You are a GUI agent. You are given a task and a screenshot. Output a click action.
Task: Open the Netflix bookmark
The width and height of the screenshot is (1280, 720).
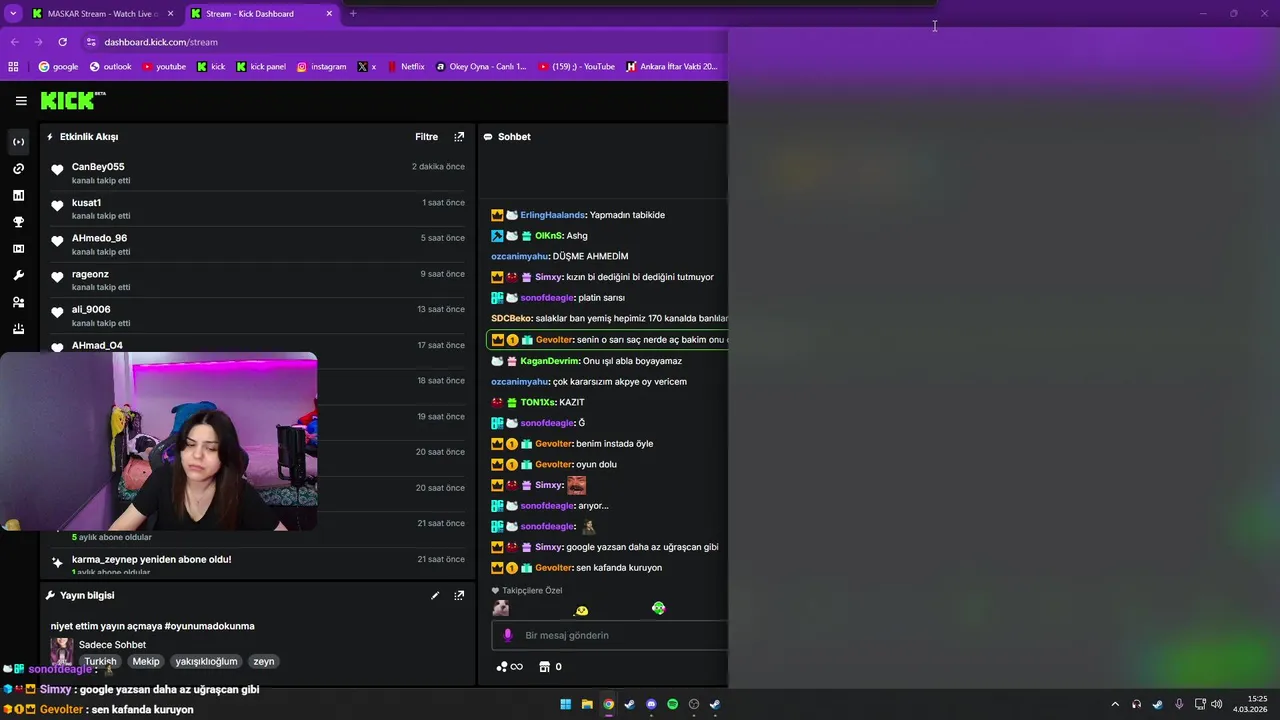(405, 67)
